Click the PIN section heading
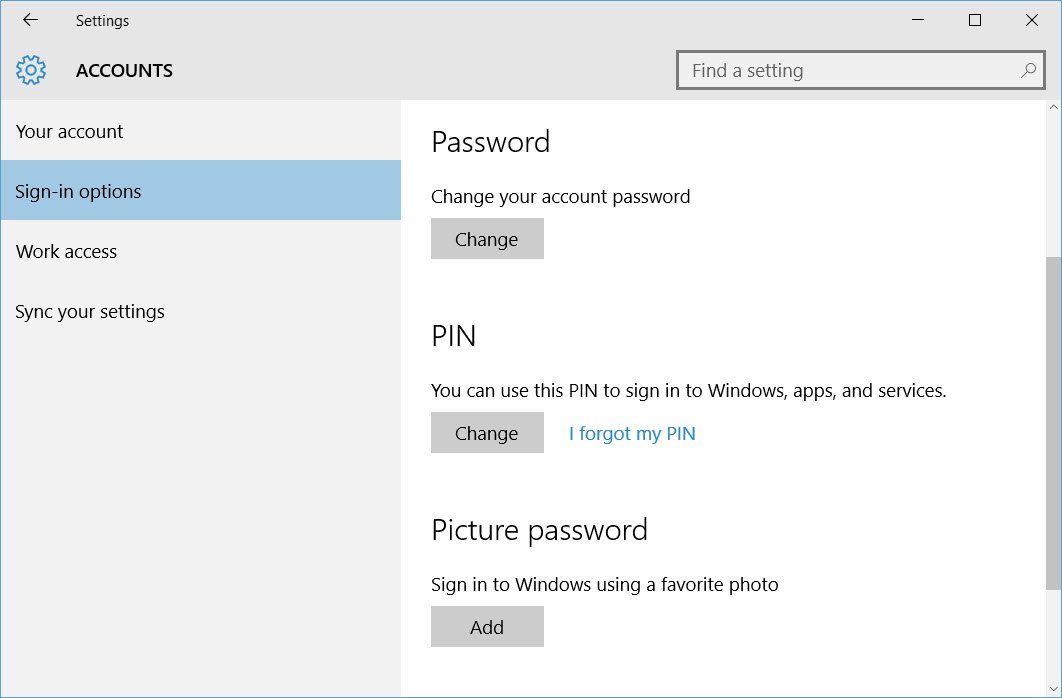Image resolution: width=1062 pixels, height=698 pixels. [x=452, y=336]
